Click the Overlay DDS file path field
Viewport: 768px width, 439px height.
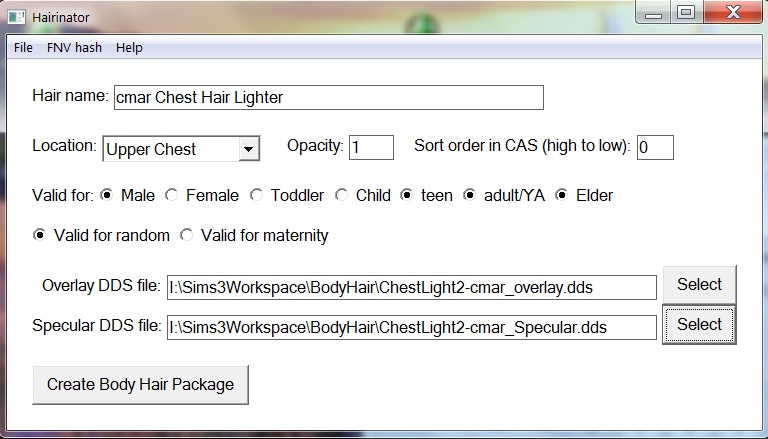[411, 288]
